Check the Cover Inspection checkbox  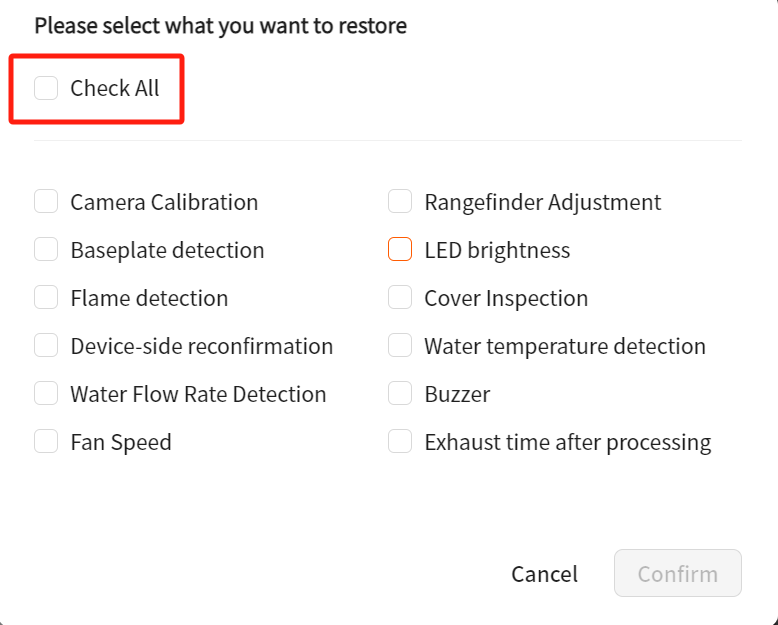(400, 298)
